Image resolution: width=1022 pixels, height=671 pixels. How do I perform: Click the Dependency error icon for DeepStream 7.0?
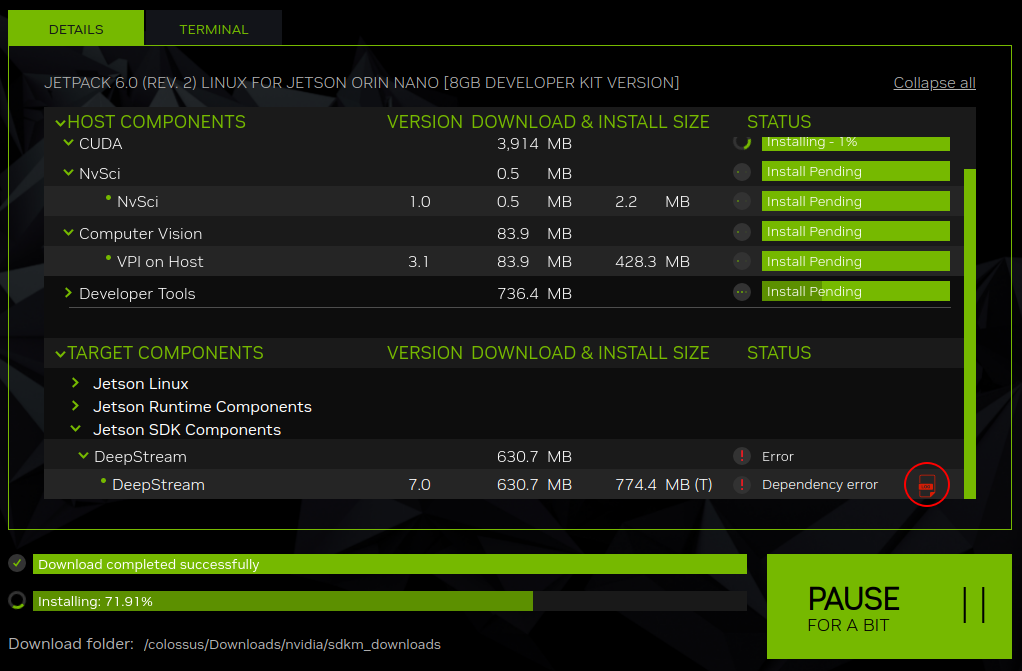pyautogui.click(x=741, y=485)
